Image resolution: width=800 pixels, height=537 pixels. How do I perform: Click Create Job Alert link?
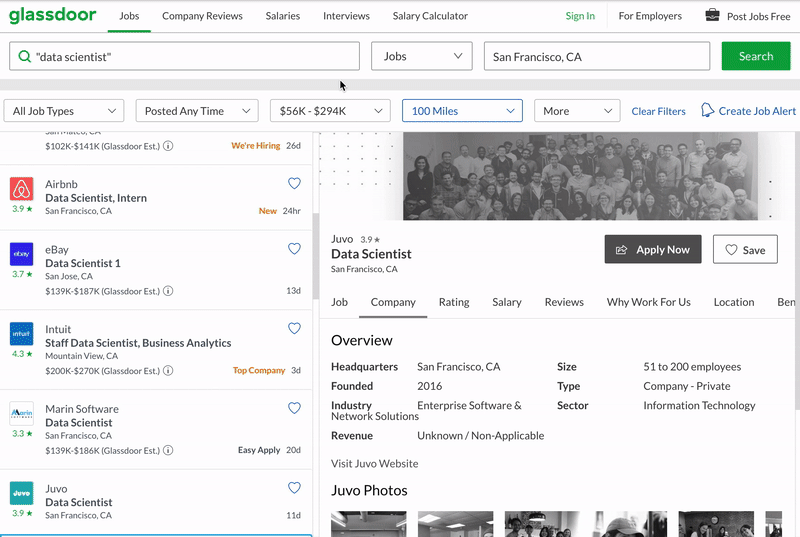757,111
